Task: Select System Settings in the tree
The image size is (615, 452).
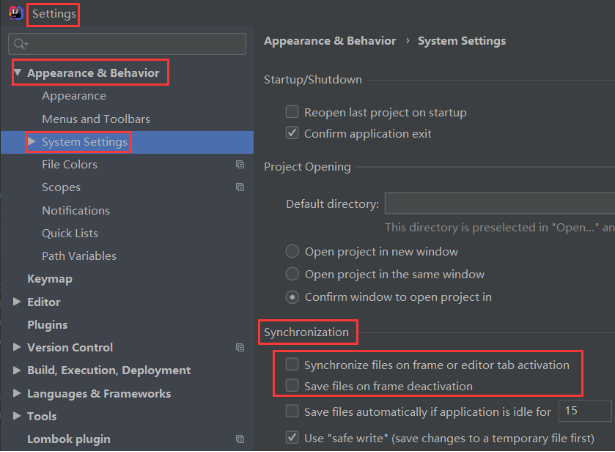Action: (85, 142)
